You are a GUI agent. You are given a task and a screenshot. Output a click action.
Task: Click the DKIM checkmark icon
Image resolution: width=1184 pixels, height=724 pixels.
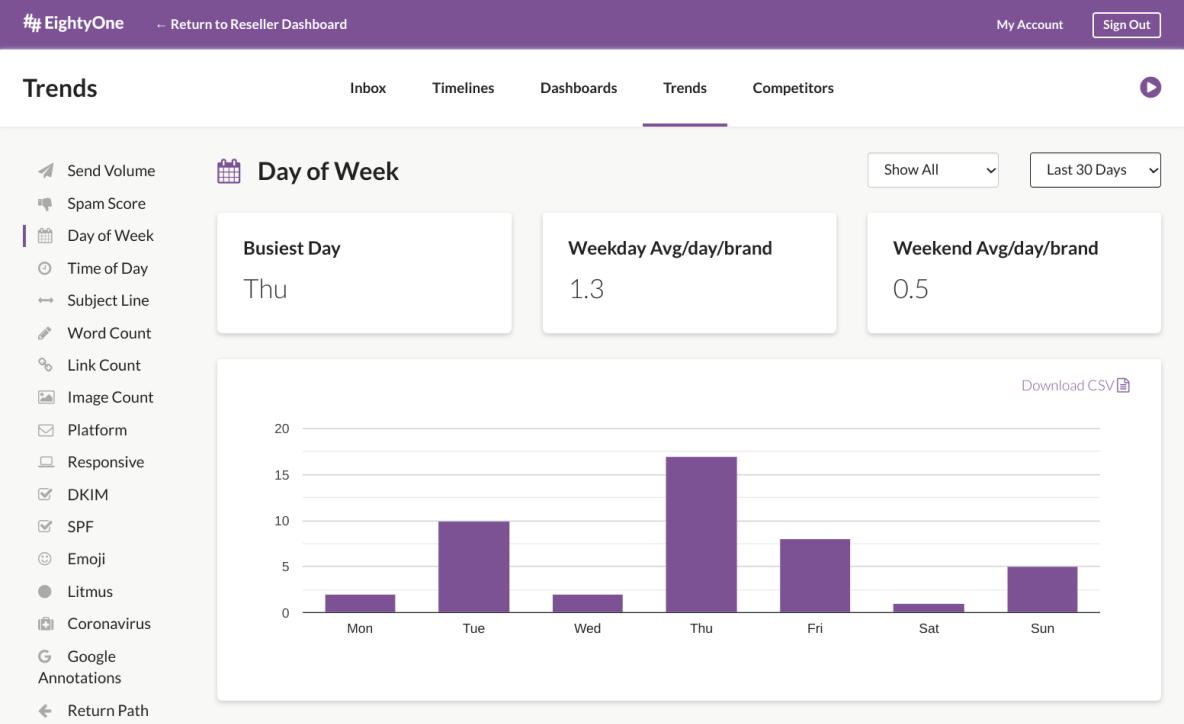point(45,494)
